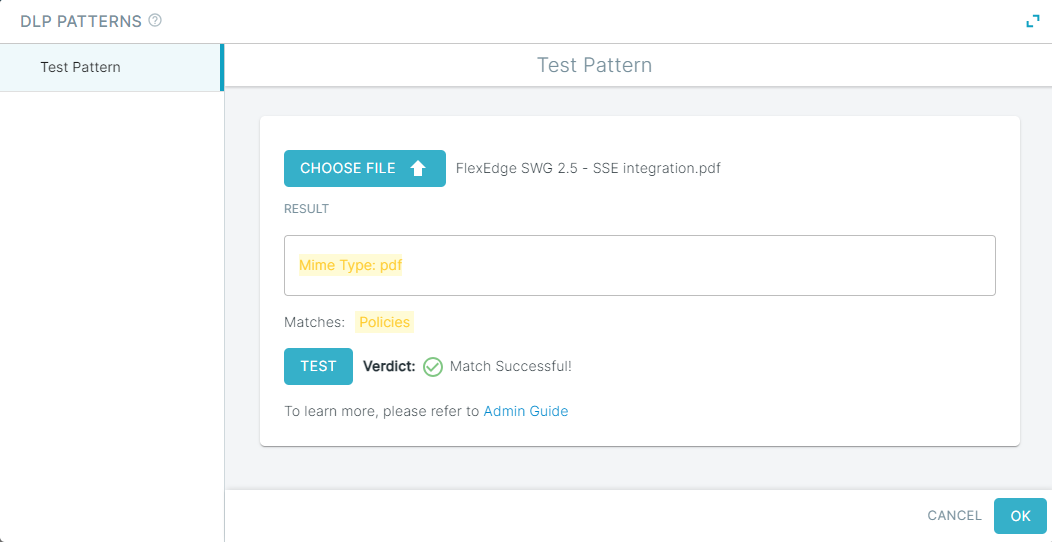The height and width of the screenshot is (542, 1052).
Task: Click the selected PDF file name
Action: [588, 168]
